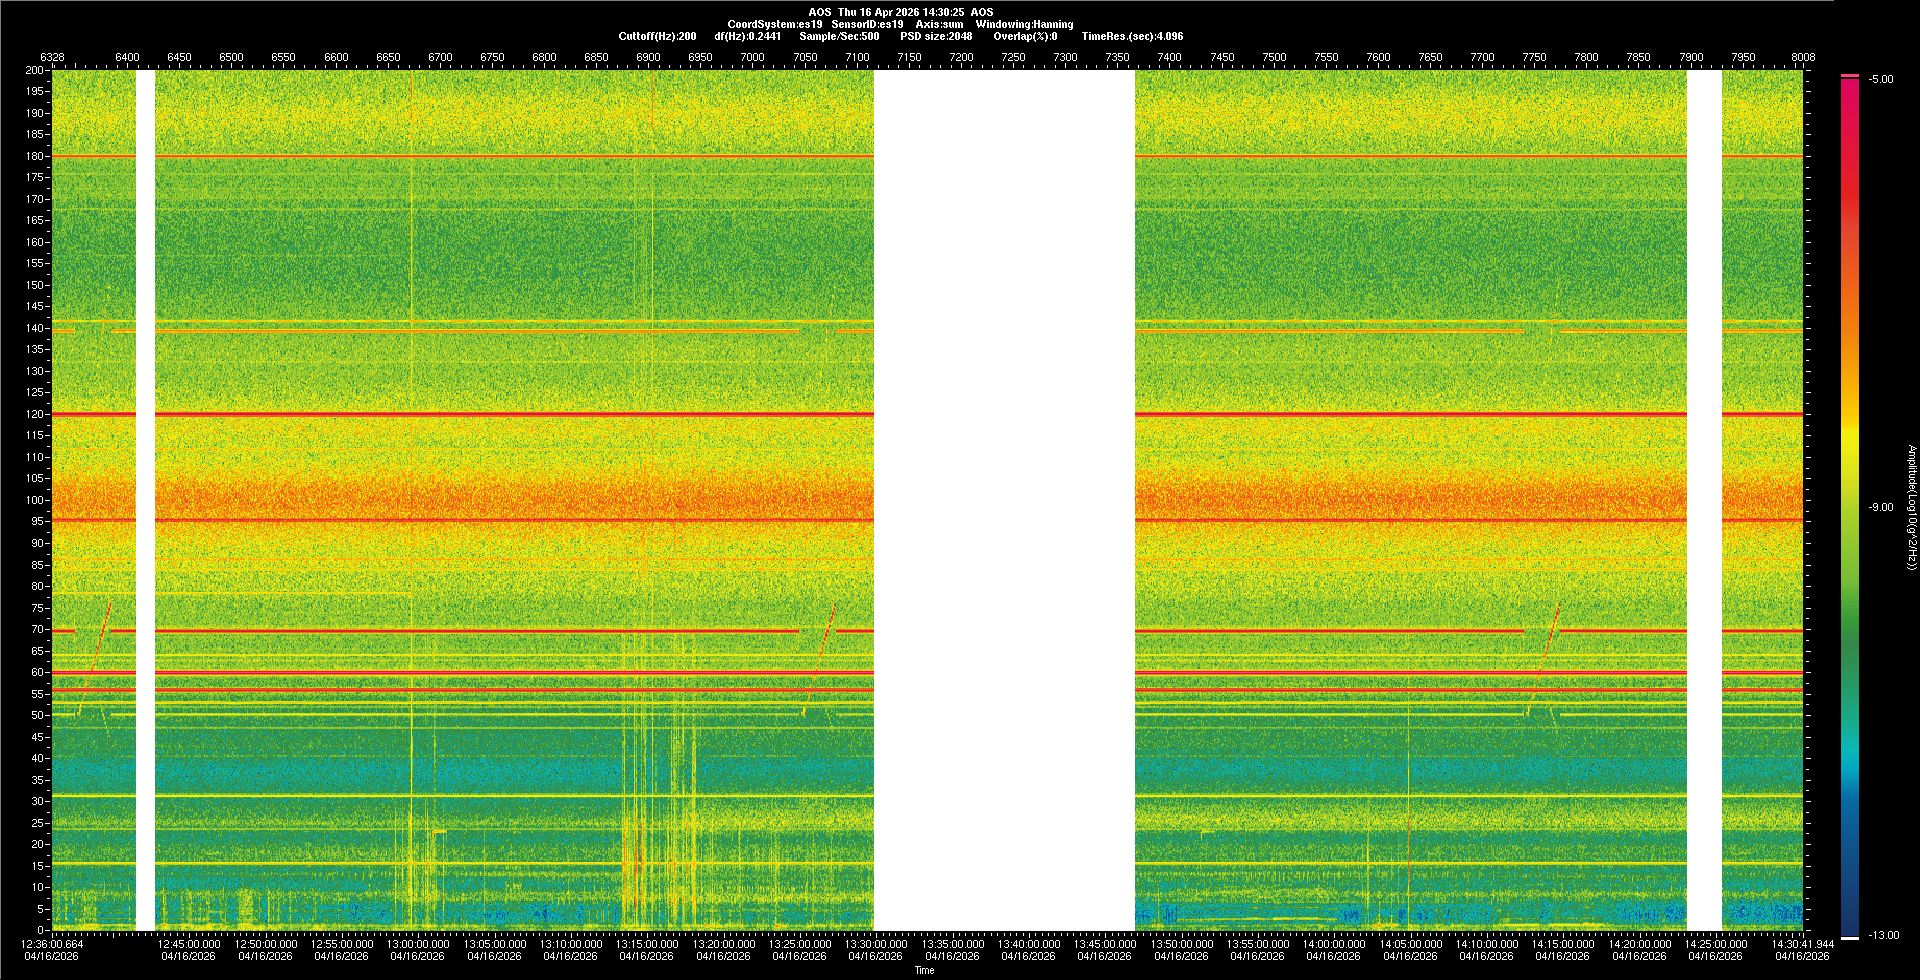Select the narrow white gap near 14:25

pos(1704,500)
